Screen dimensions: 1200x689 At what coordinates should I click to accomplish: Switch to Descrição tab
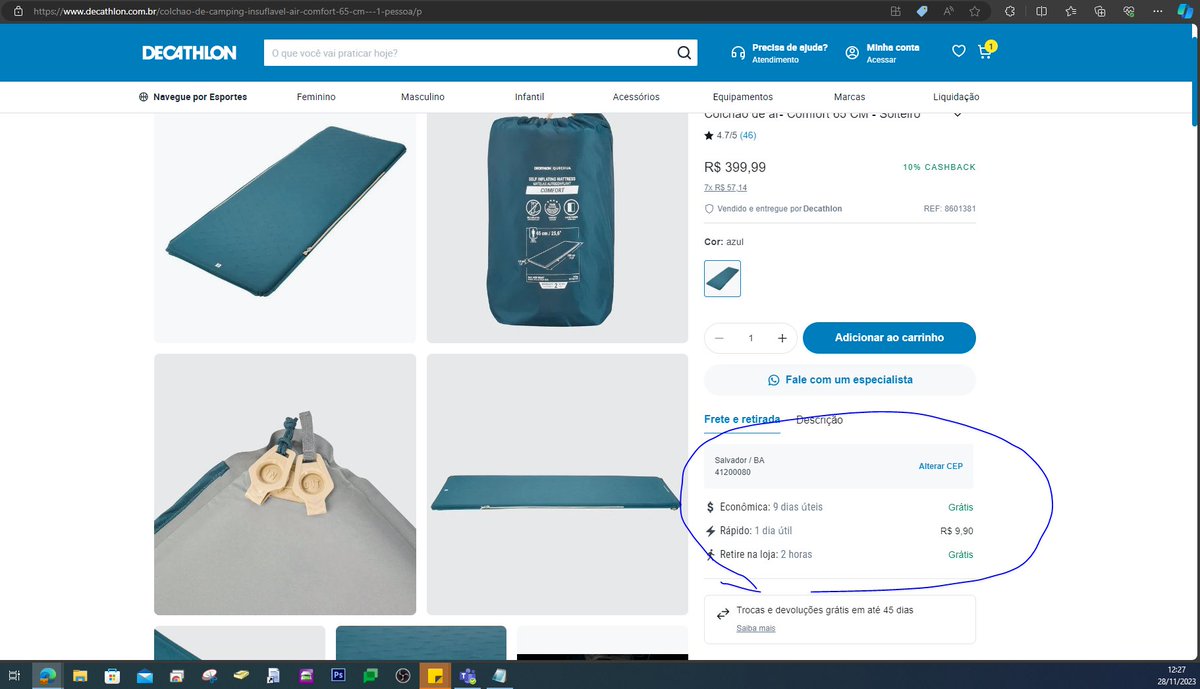coord(819,420)
